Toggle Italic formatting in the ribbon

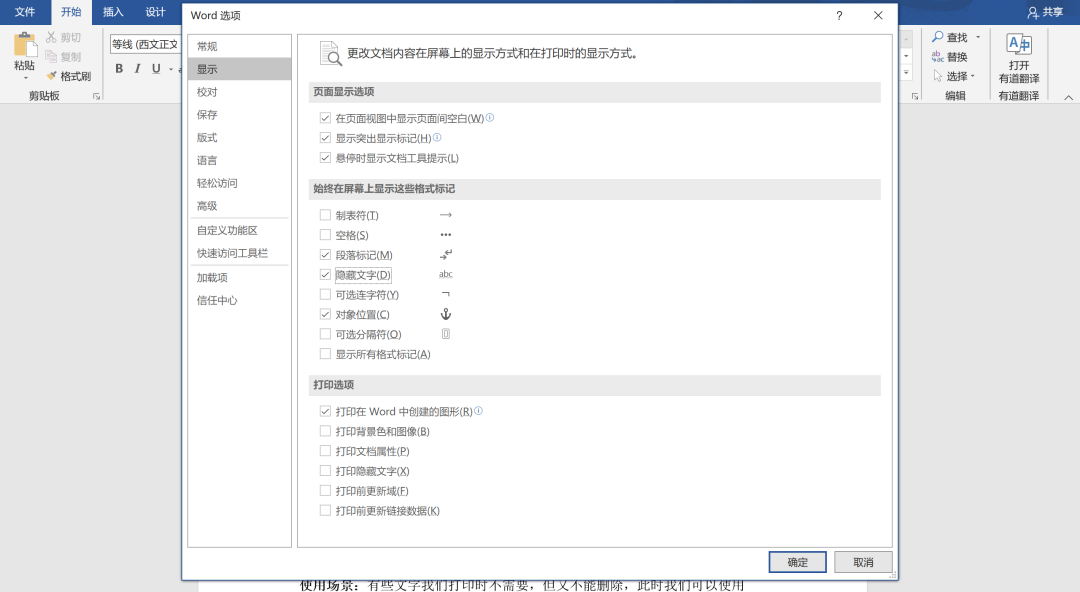click(x=137, y=69)
